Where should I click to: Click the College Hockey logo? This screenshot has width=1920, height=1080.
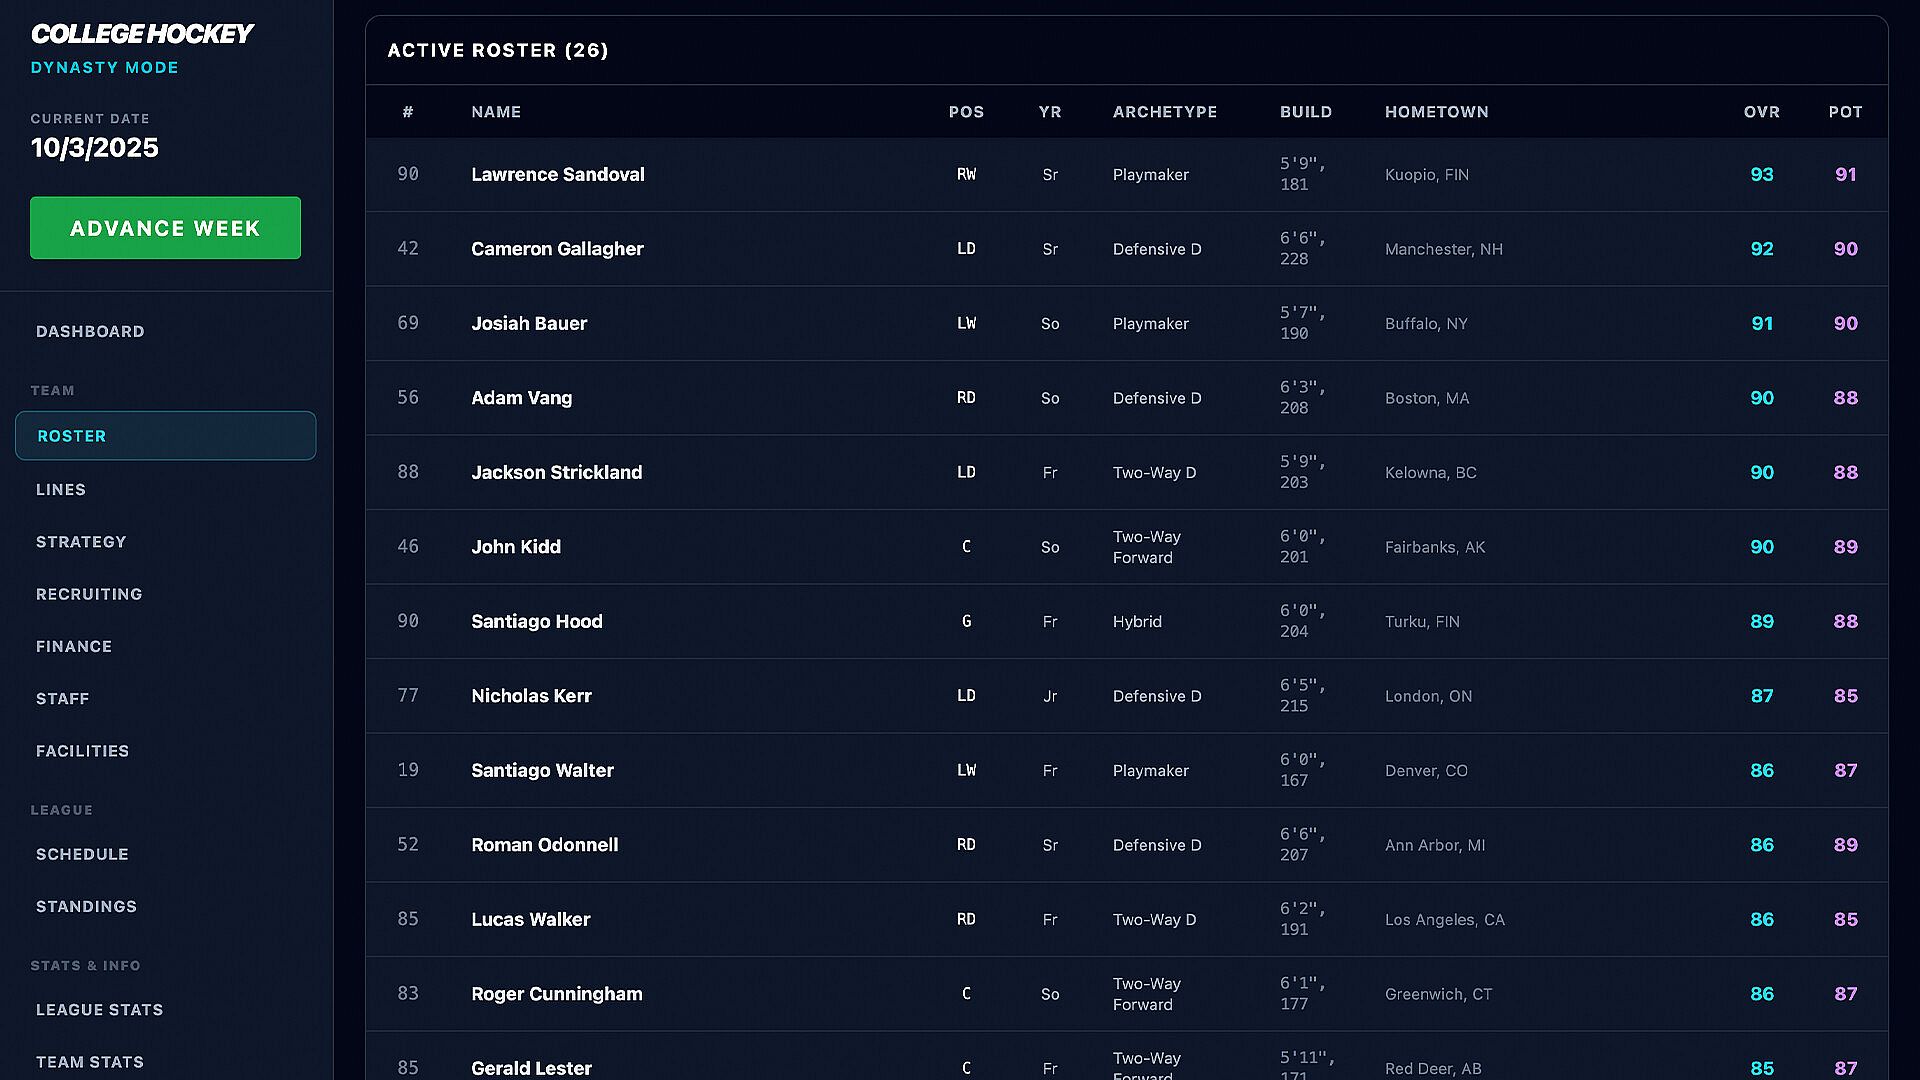pos(142,34)
